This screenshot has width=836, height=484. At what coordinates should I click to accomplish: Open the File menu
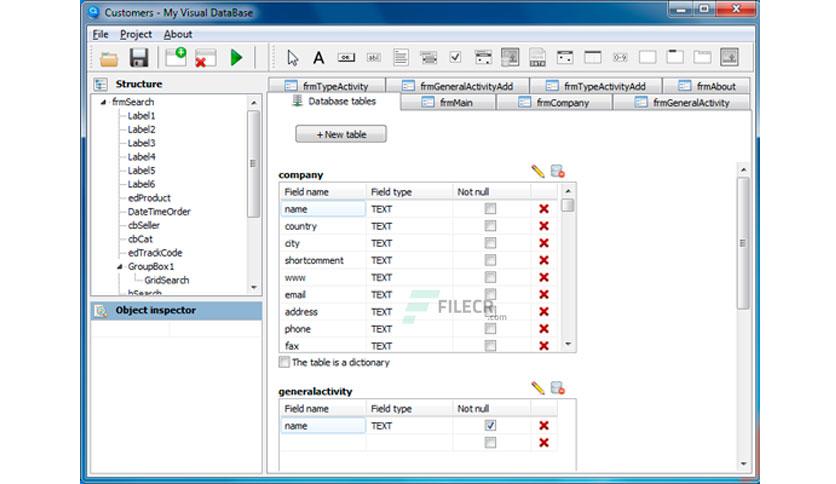[x=100, y=34]
